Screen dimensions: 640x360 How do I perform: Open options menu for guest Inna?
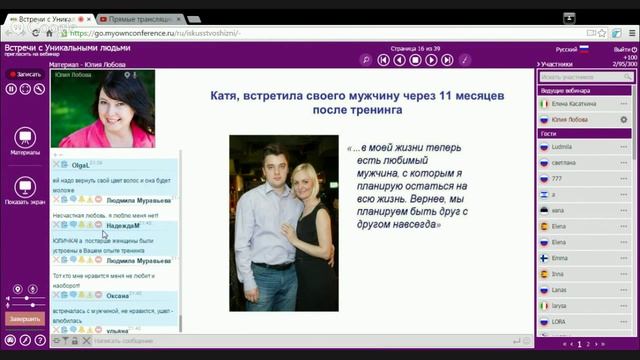coord(624,274)
